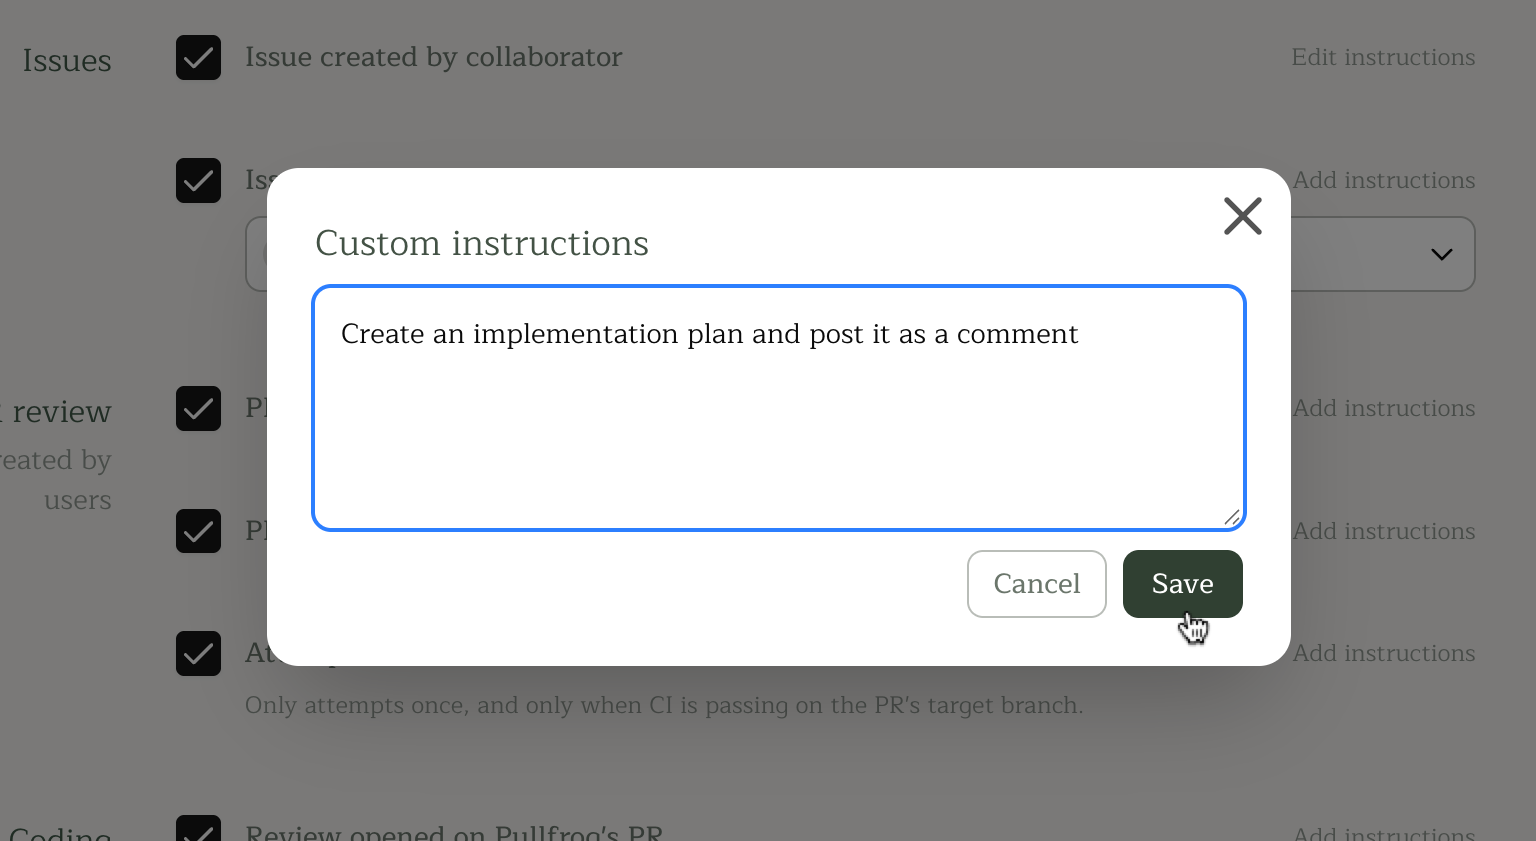
Task: Uncheck 'Issue created by collaborator'
Action: (198, 58)
